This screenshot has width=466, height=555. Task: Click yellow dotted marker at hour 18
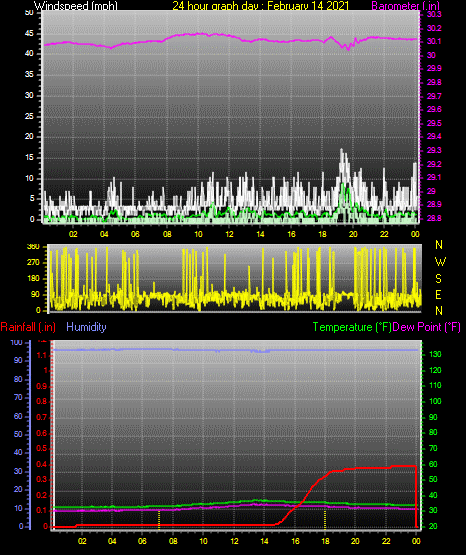tap(325, 520)
